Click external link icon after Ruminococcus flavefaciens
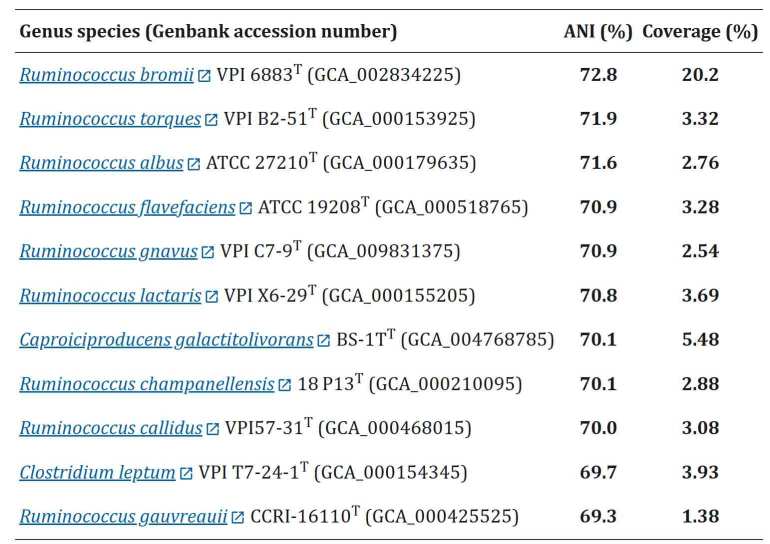The width and height of the screenshot is (770, 544). coord(246,208)
